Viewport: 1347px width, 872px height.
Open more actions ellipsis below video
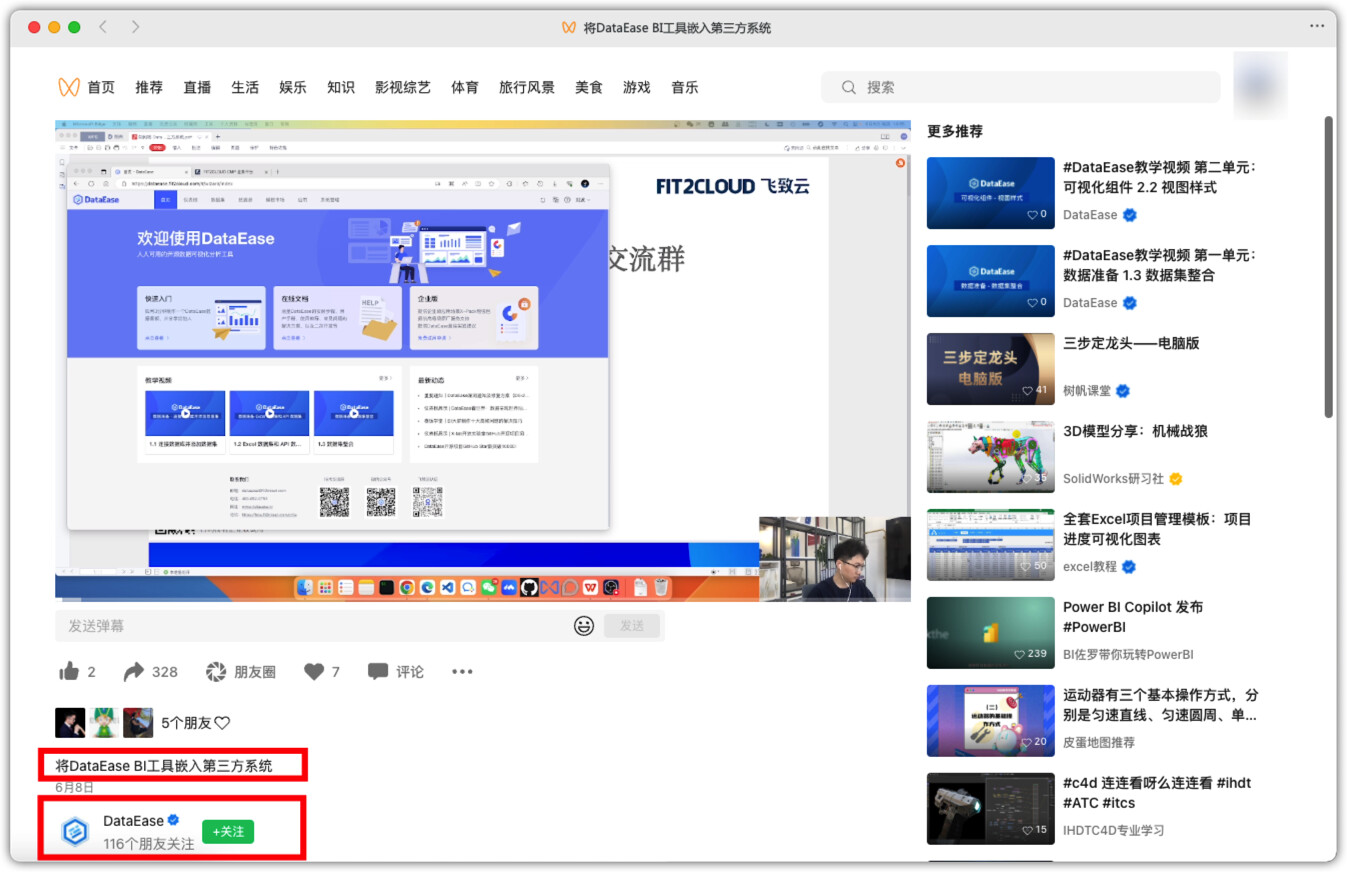click(x=462, y=671)
